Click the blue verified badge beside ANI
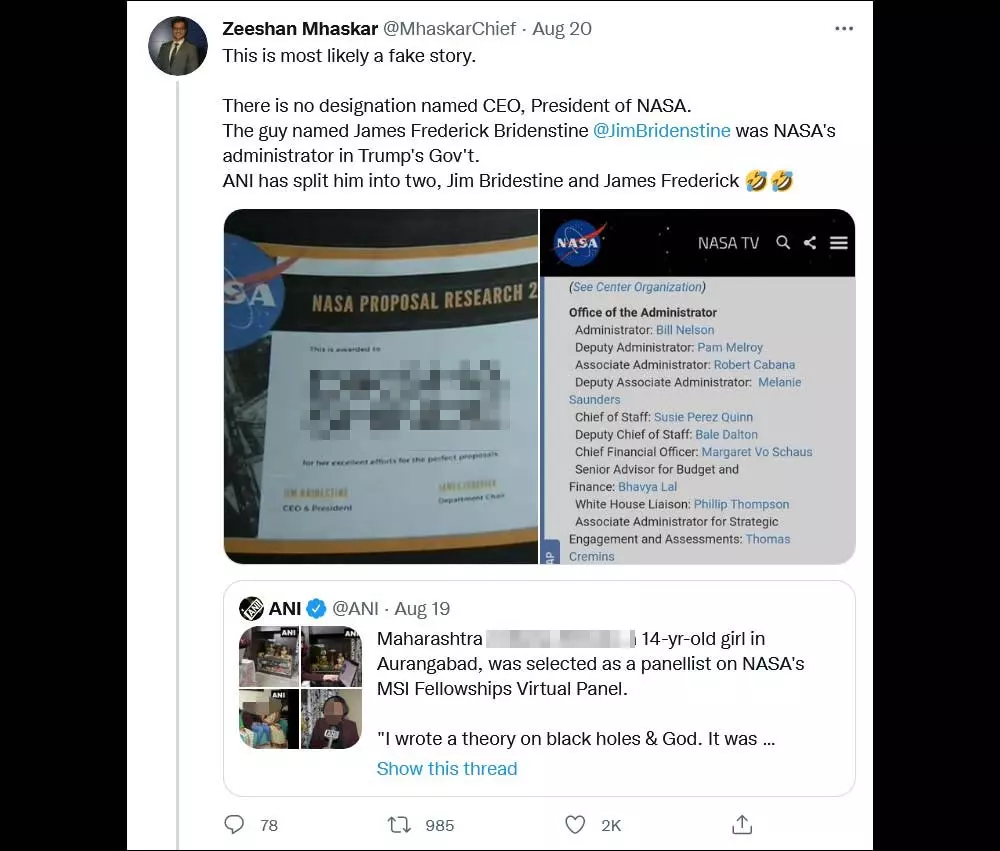The width and height of the screenshot is (1000, 851). (x=316, y=609)
